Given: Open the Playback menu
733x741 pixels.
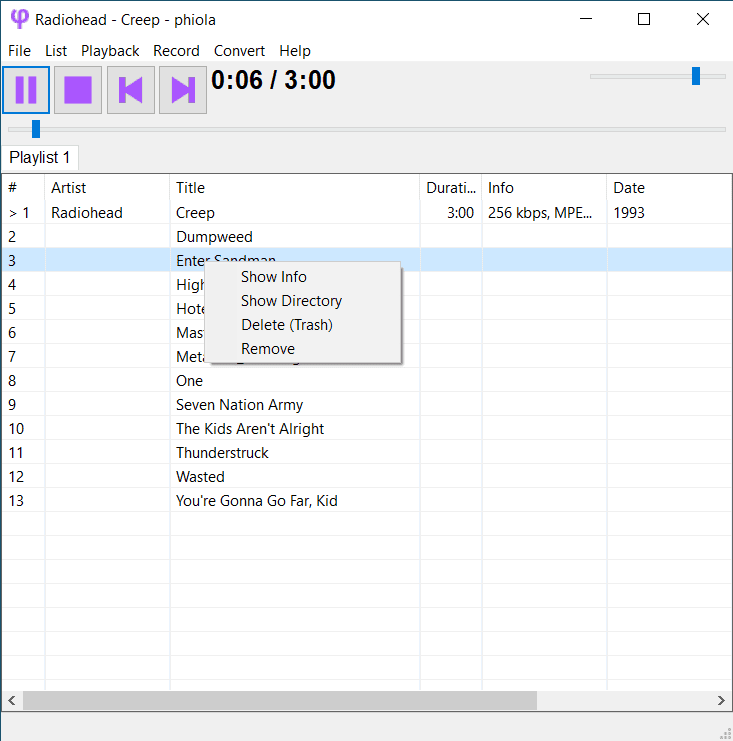Looking at the screenshot, I should pos(110,51).
